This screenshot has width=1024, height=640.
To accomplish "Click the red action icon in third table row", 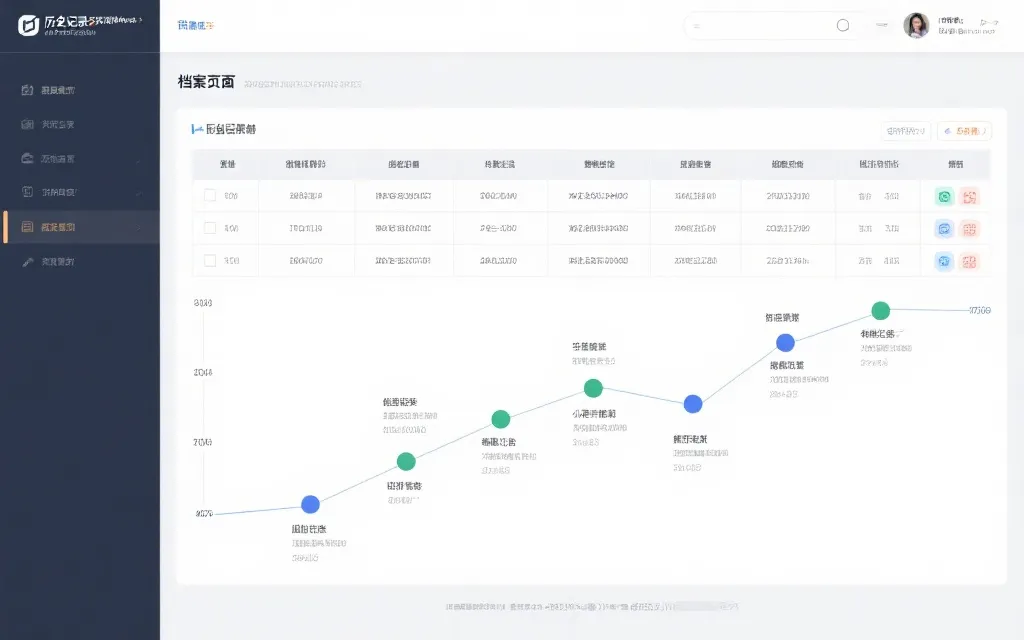I will coord(969,261).
